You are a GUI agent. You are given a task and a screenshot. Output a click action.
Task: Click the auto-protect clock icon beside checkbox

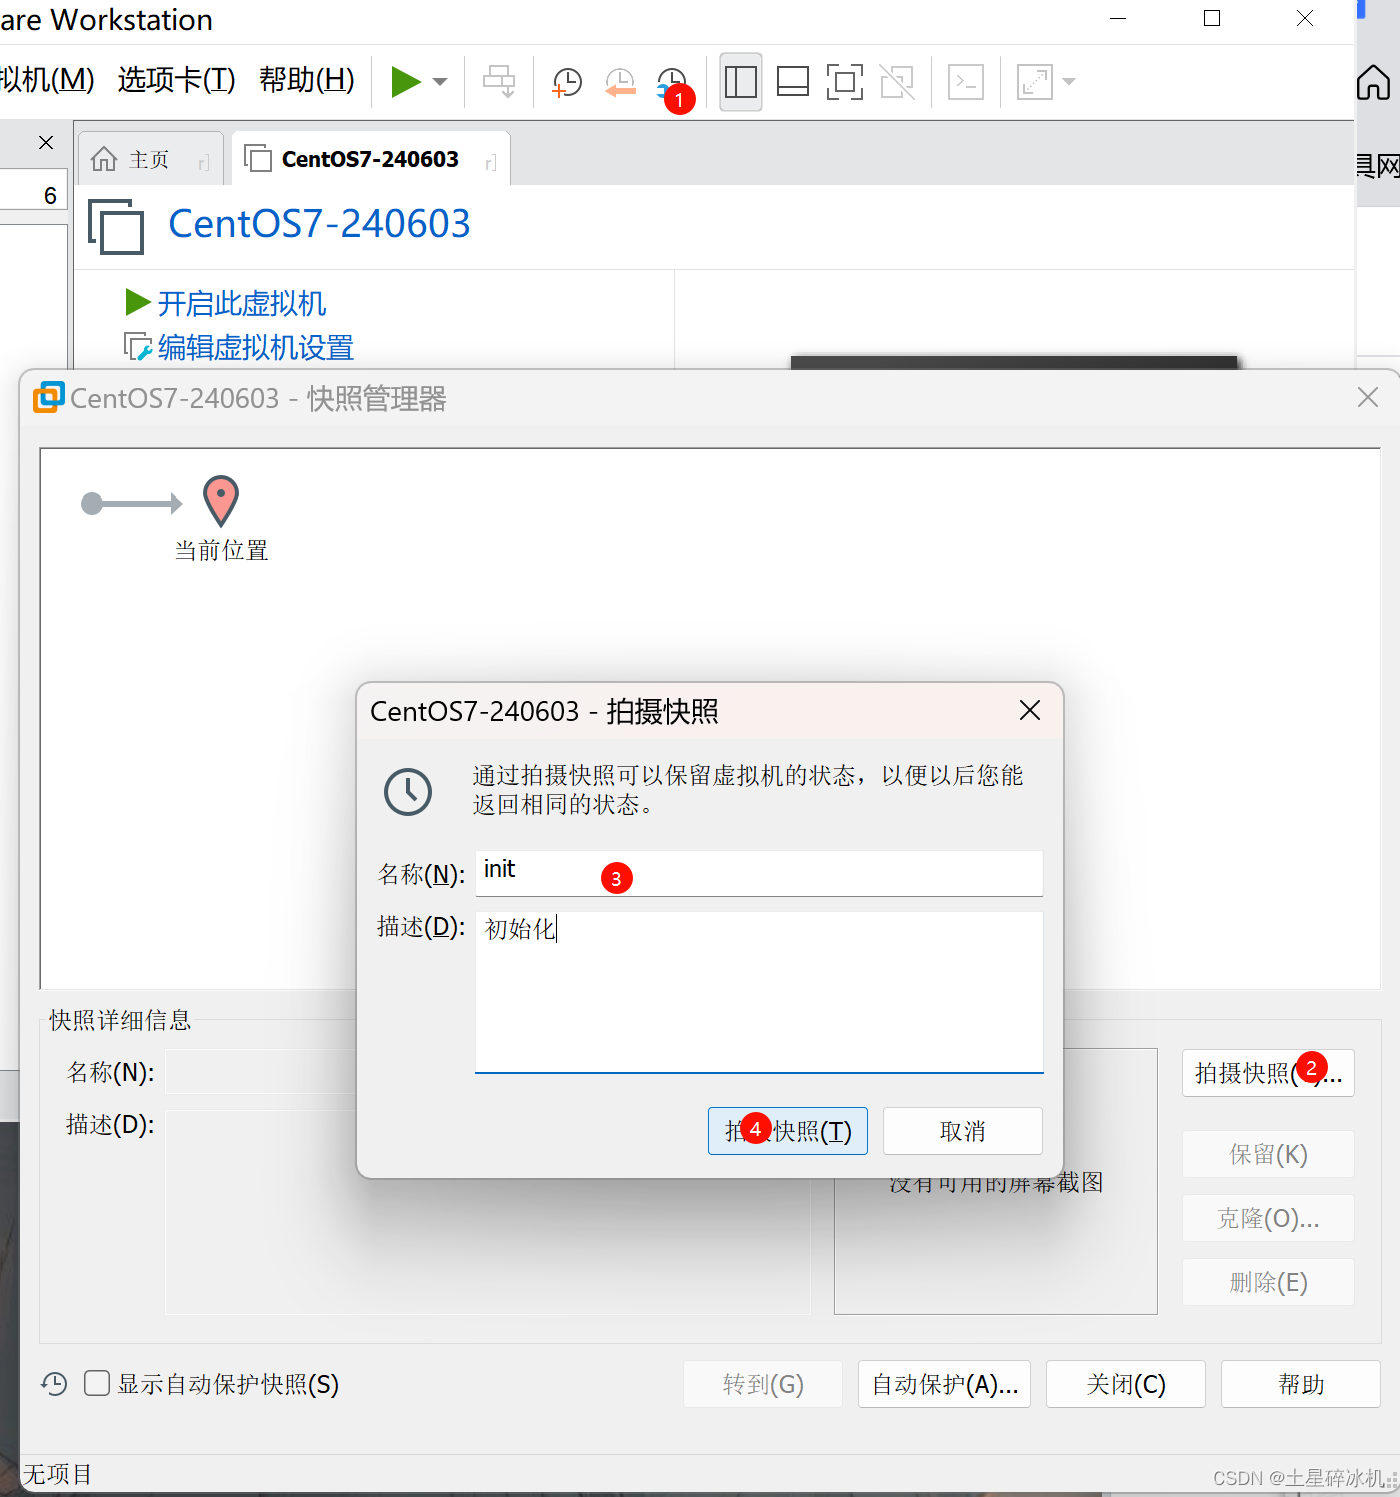tap(54, 1384)
